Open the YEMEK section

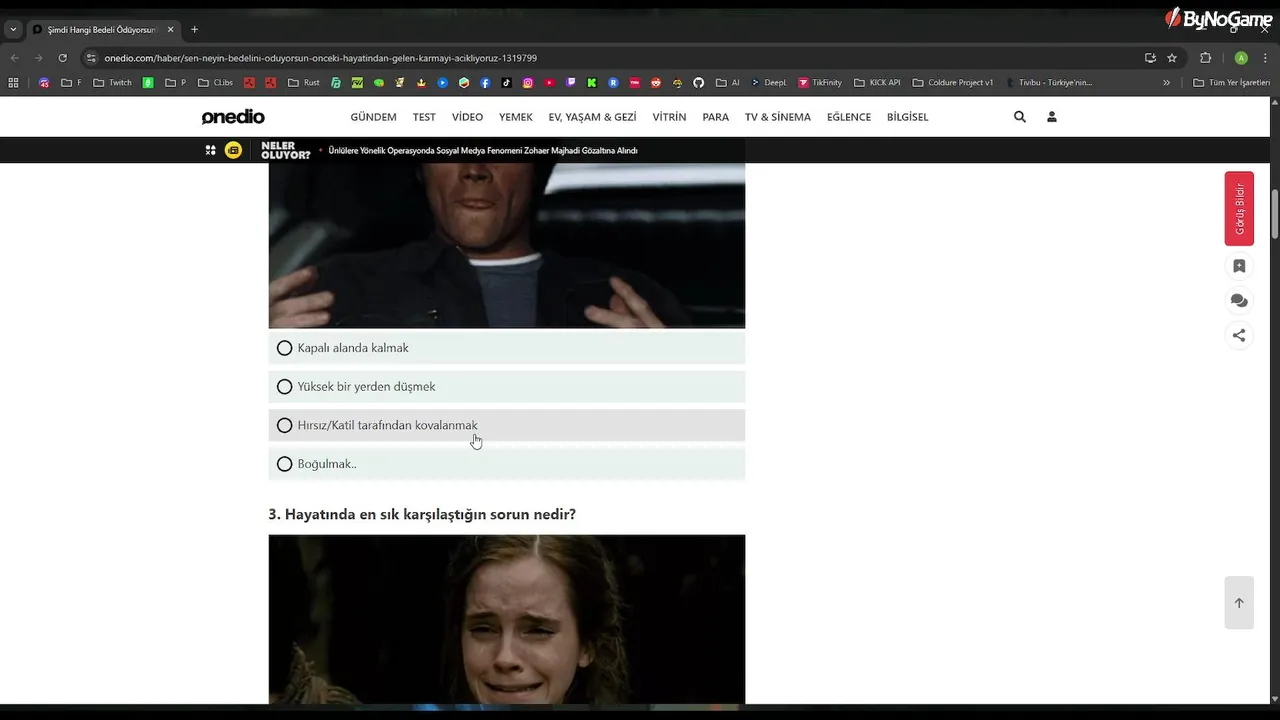coord(516,117)
